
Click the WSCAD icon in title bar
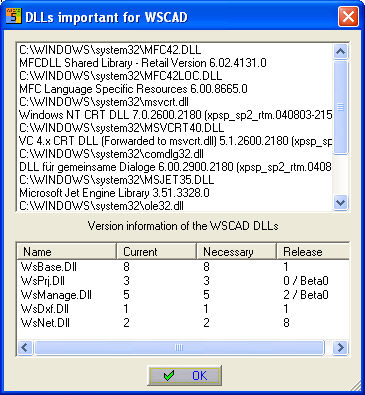(x=14, y=16)
